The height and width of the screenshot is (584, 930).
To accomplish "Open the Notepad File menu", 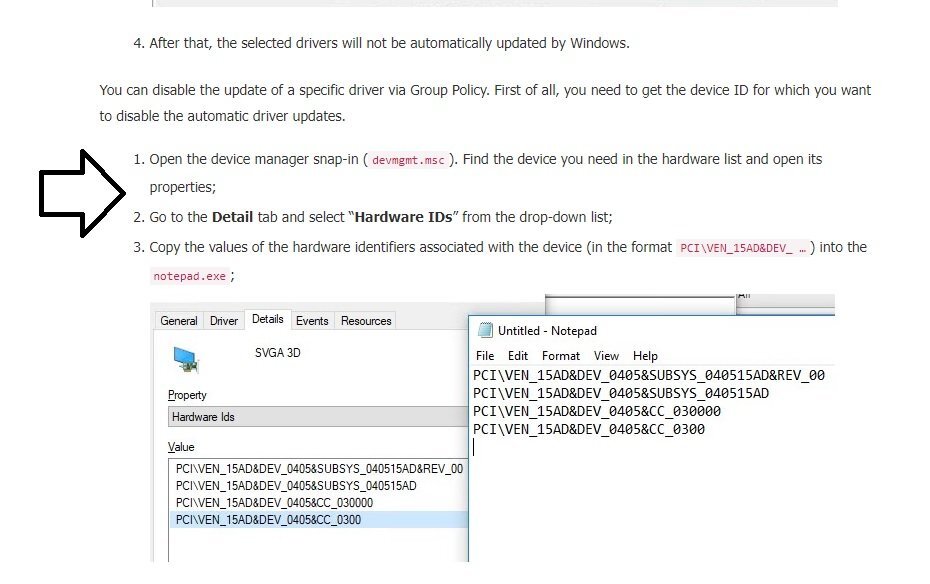I will (x=485, y=356).
